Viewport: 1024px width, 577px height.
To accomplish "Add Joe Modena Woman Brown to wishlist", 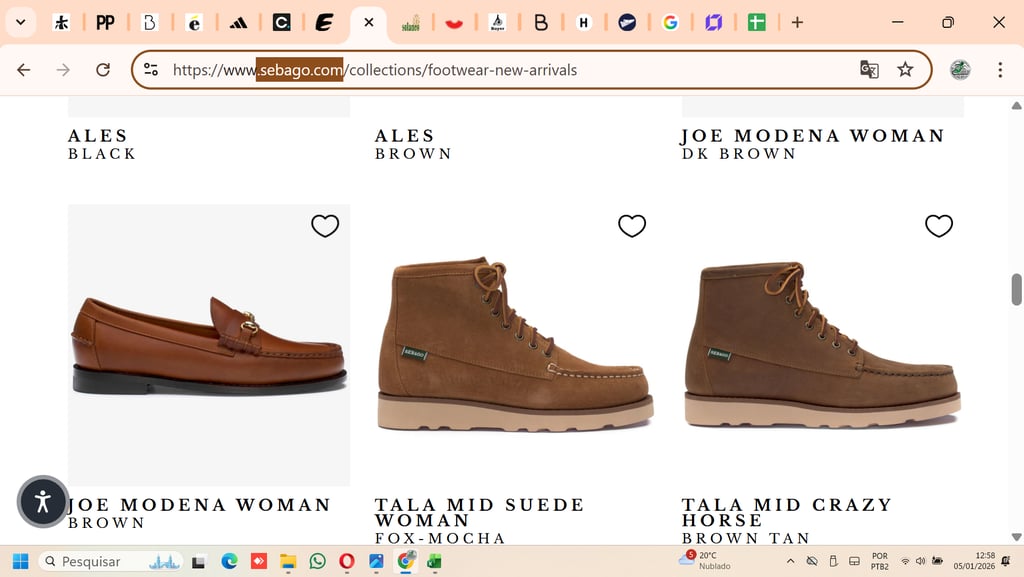I will pos(325,226).
